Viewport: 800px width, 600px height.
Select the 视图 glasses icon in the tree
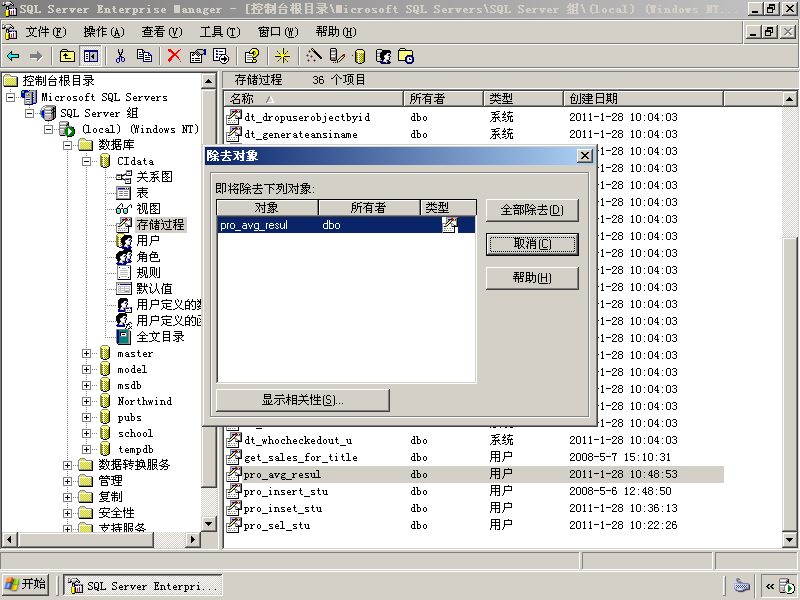(123, 209)
